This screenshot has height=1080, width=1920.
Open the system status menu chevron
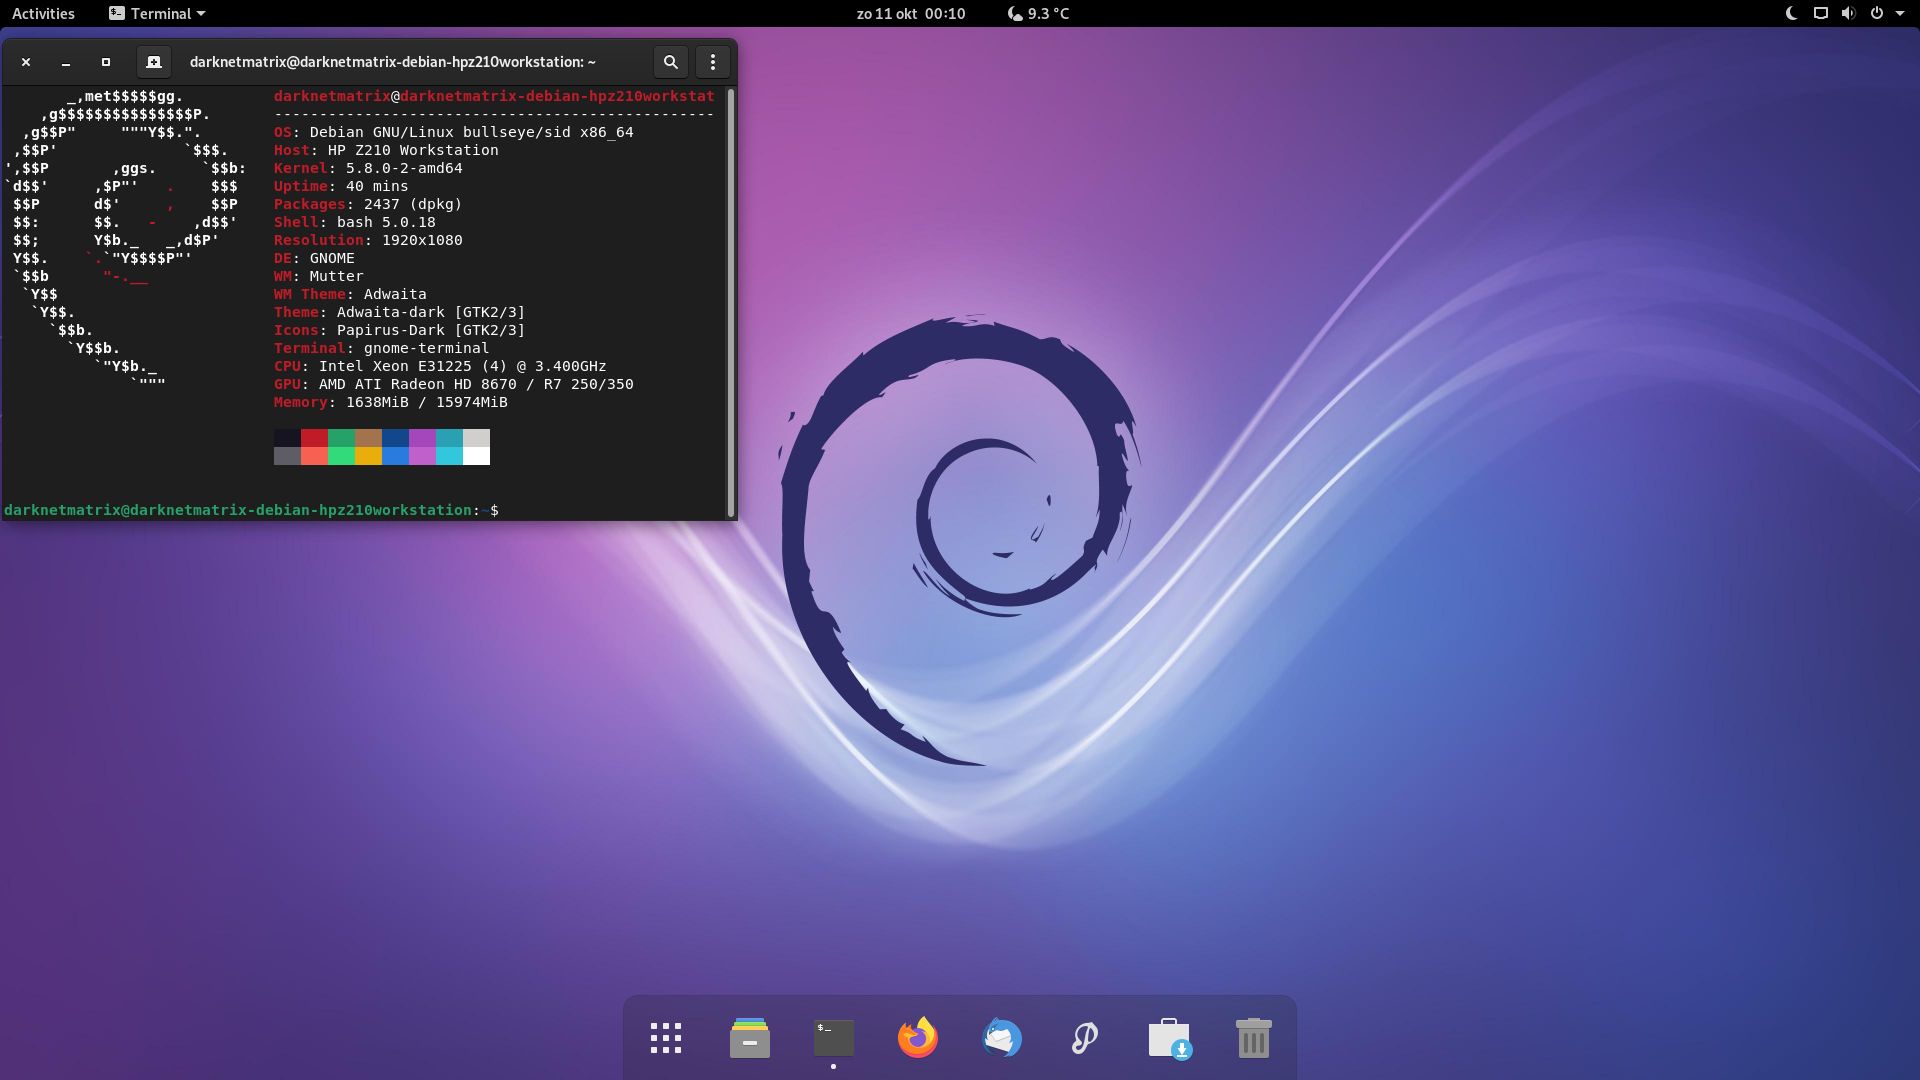pyautogui.click(x=1903, y=14)
